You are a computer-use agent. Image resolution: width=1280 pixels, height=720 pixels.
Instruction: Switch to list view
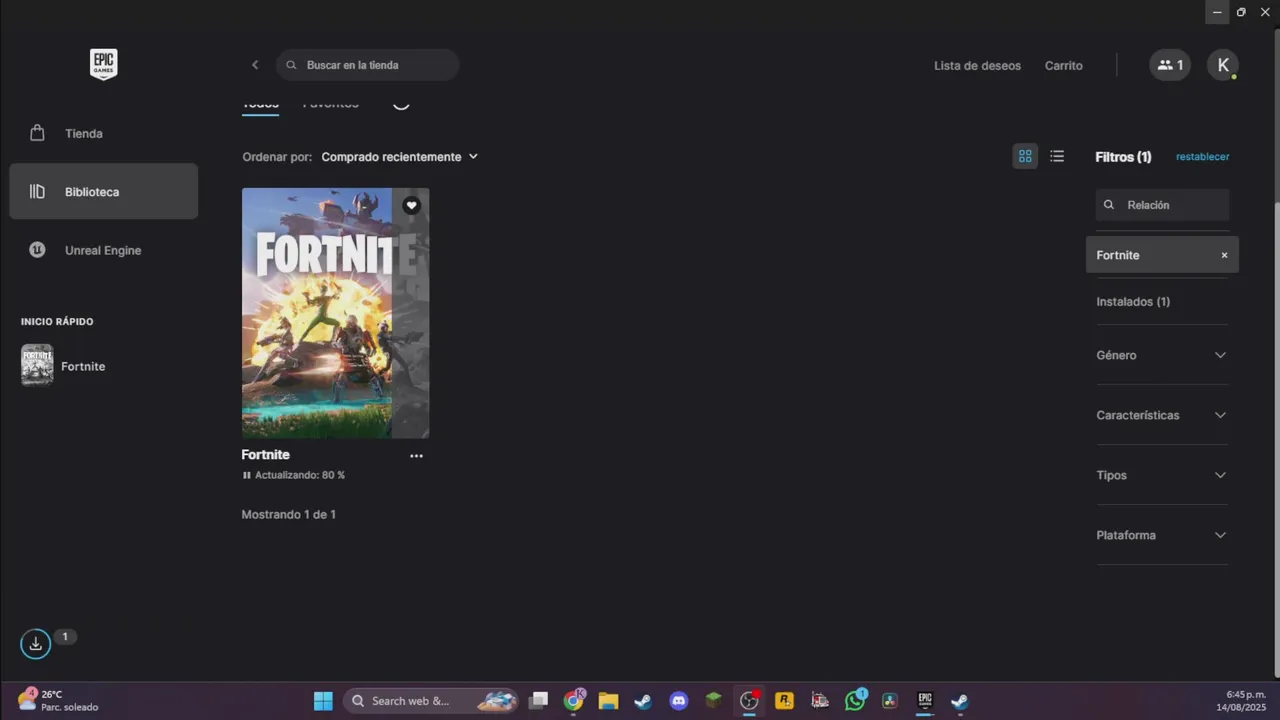point(1057,156)
